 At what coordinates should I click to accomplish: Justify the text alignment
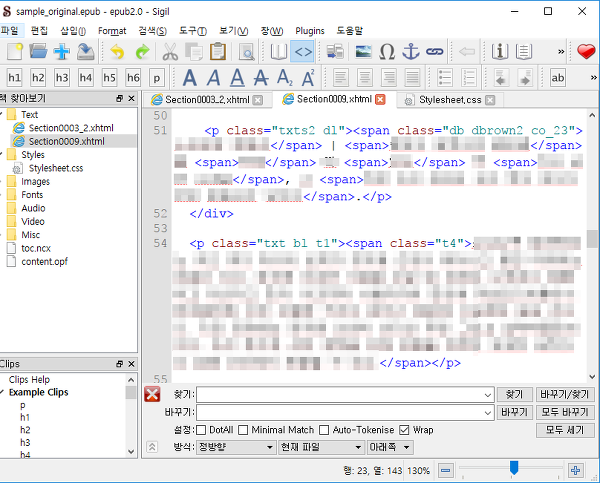tap(412, 78)
